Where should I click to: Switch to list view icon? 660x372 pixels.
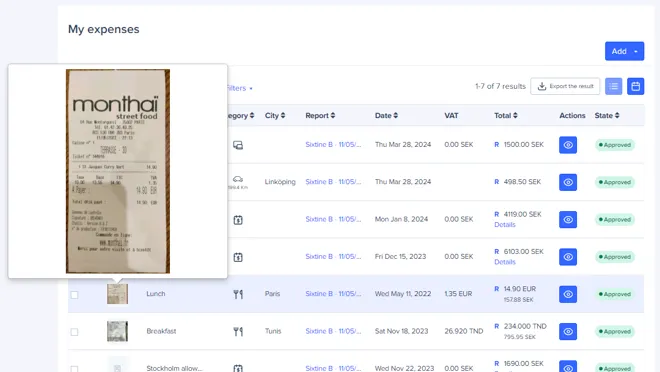[613, 86]
